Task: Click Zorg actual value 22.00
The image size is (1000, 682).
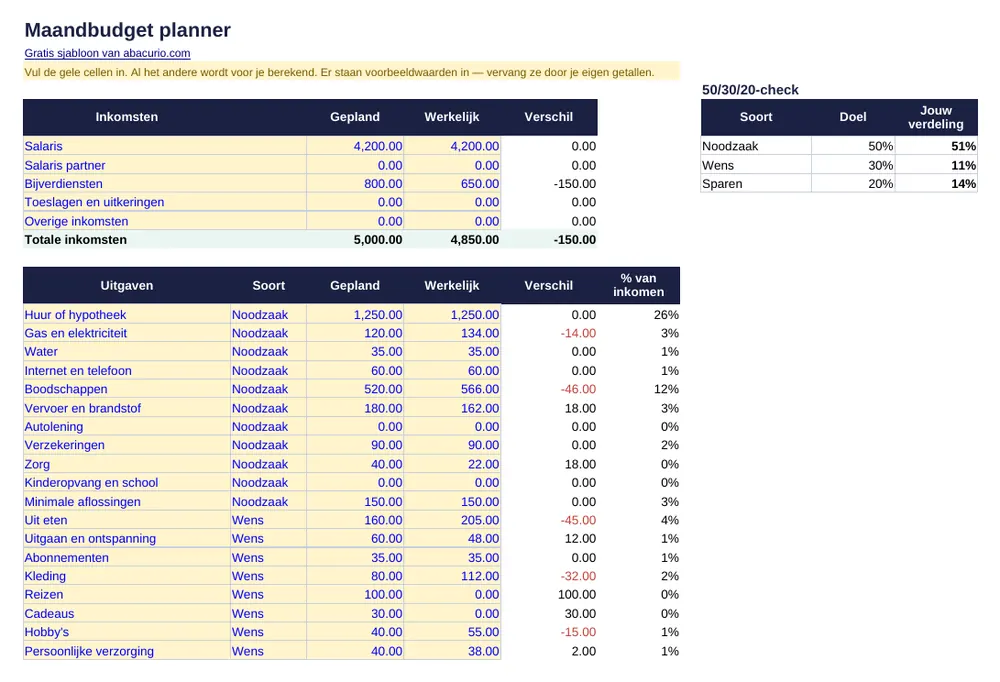Action: point(452,464)
